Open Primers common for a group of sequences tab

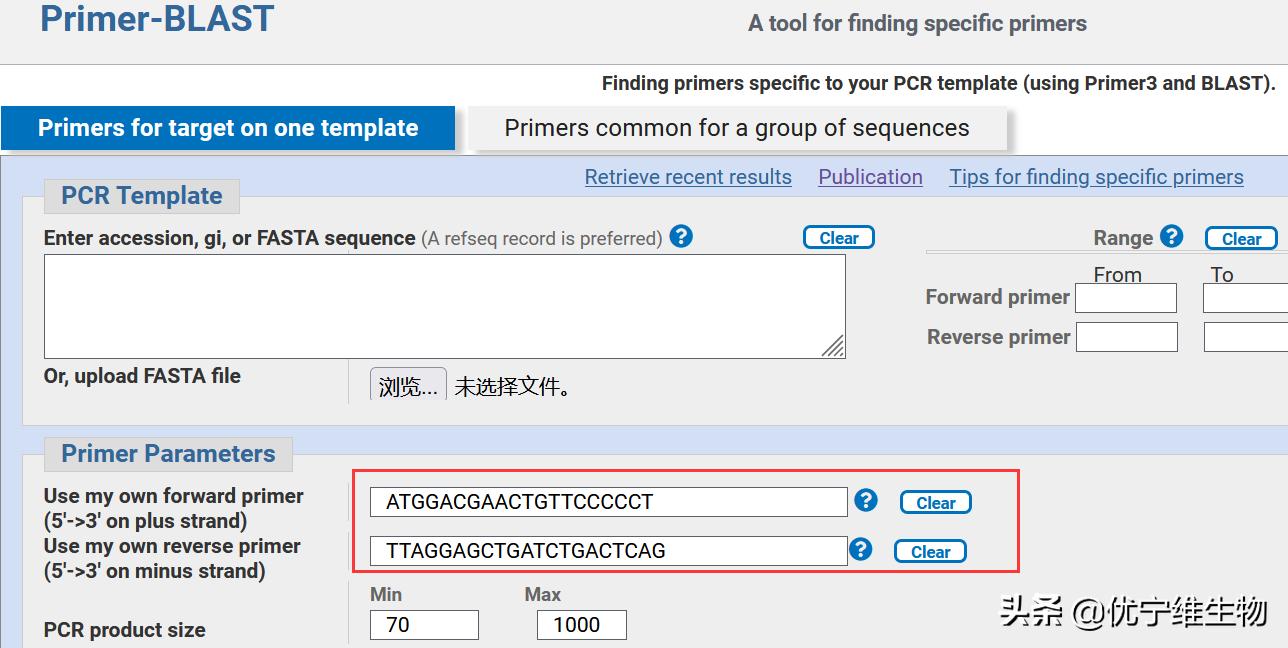click(x=736, y=128)
